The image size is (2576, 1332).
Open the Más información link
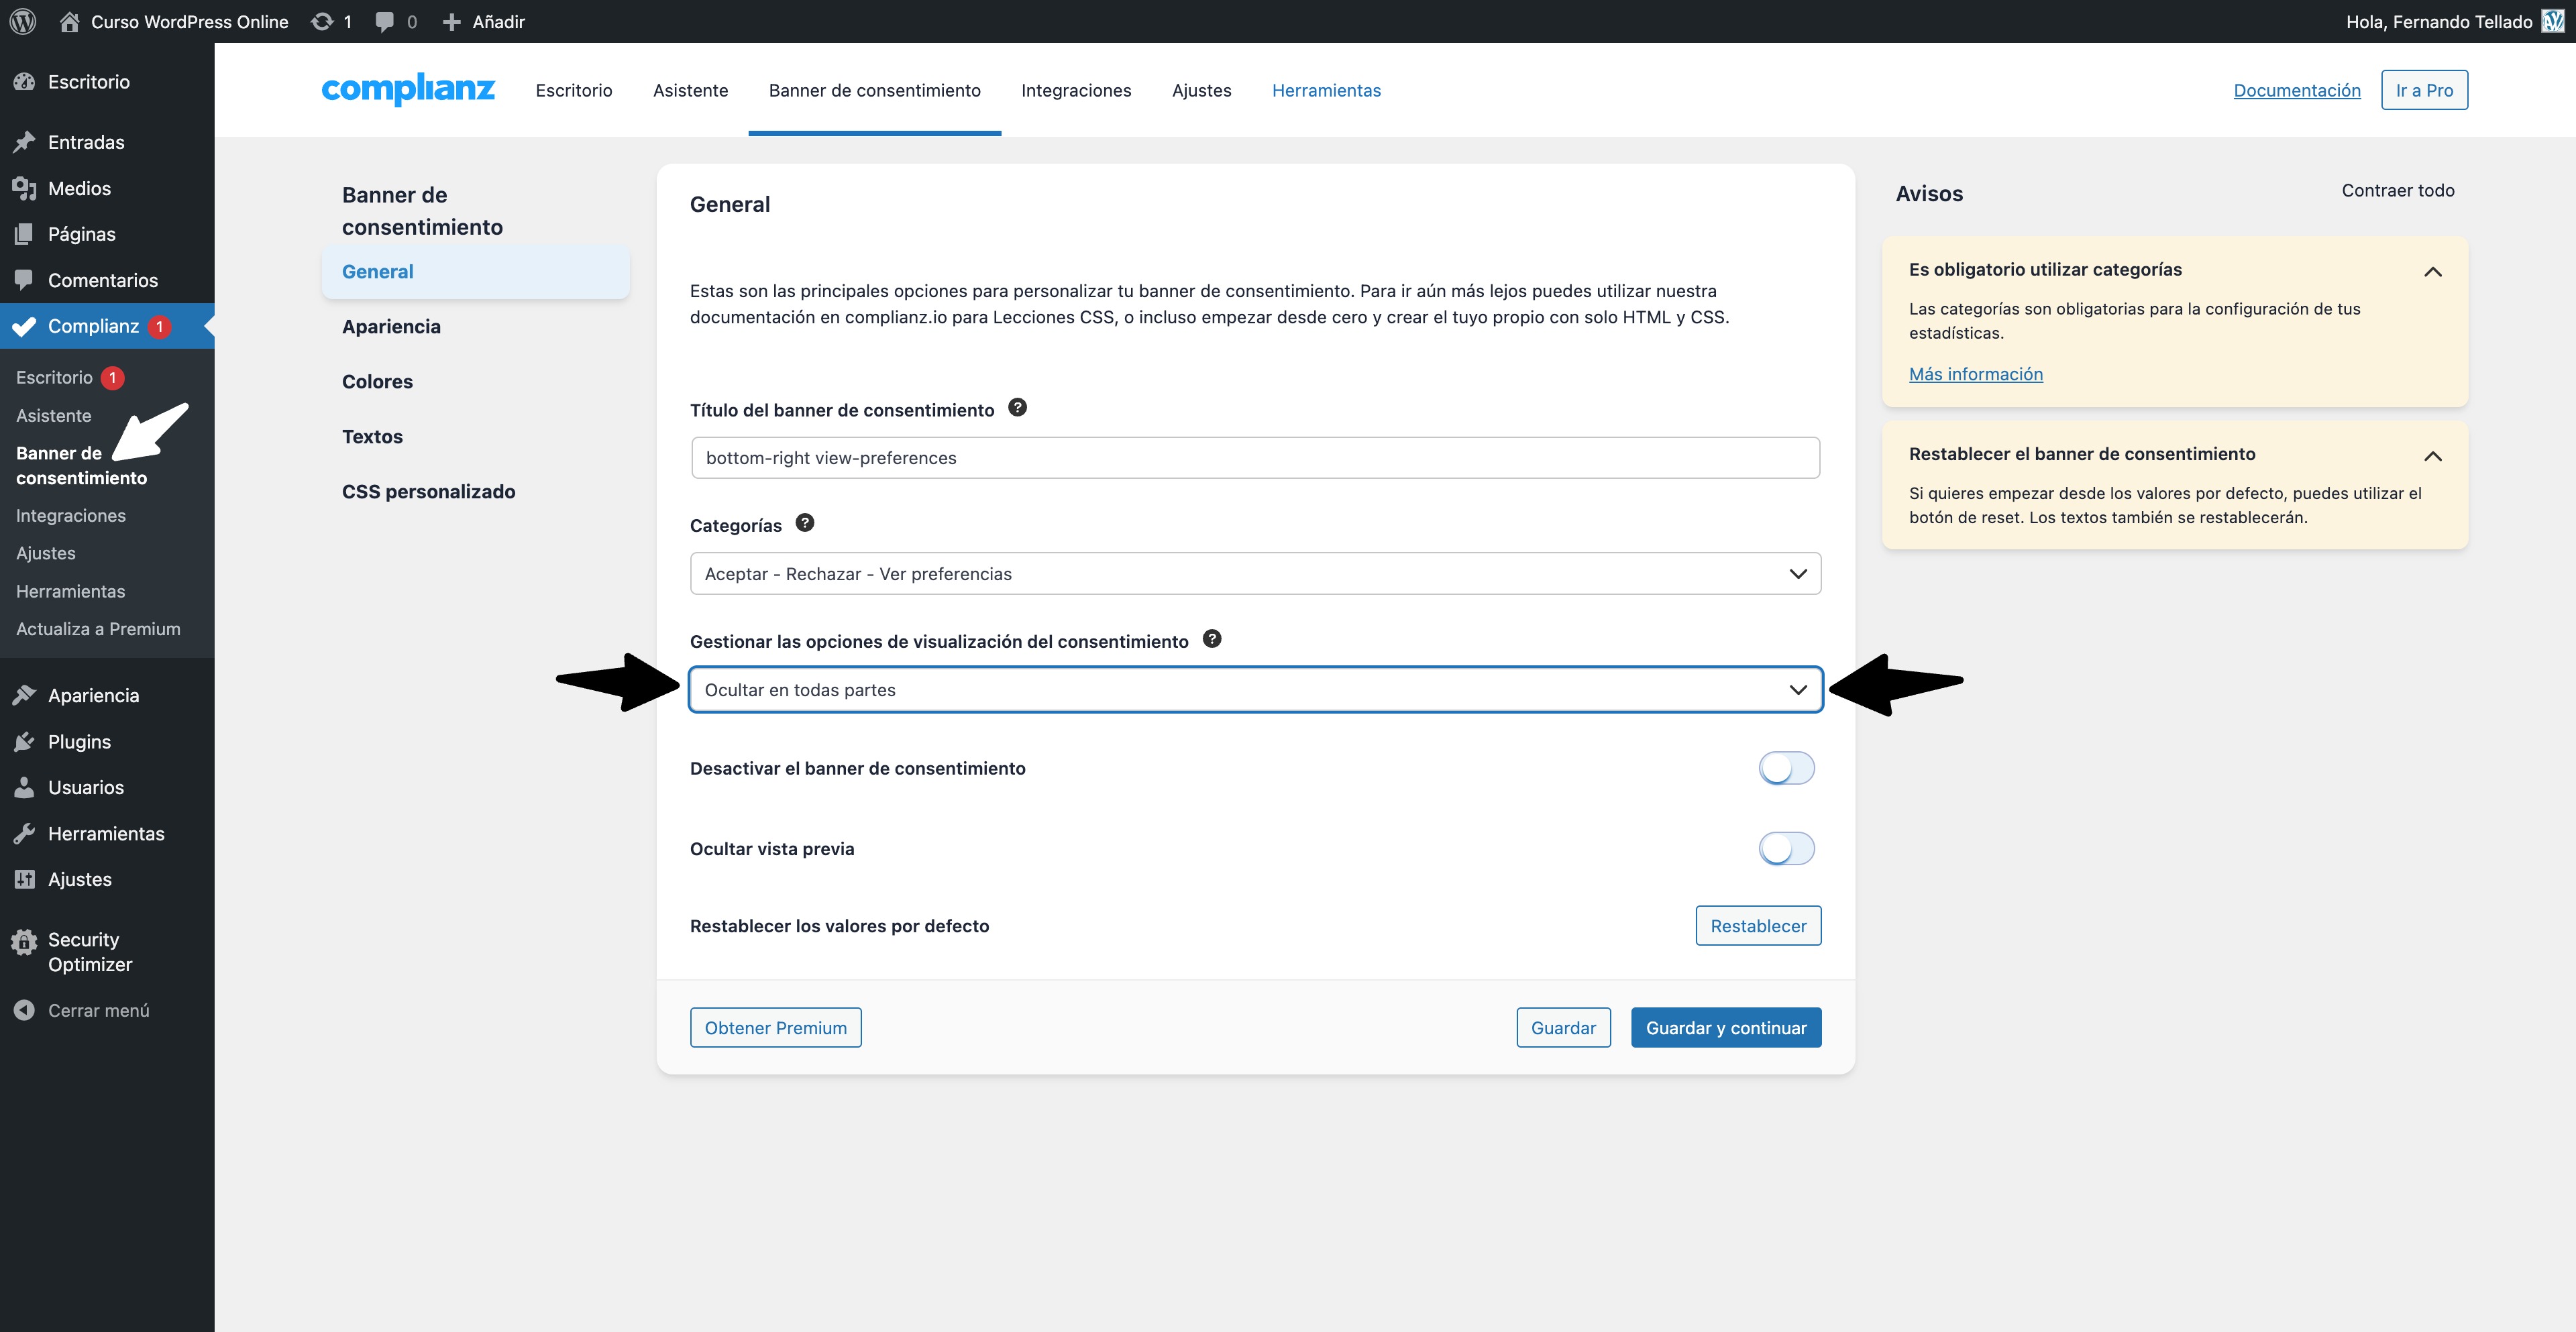[x=1975, y=374]
